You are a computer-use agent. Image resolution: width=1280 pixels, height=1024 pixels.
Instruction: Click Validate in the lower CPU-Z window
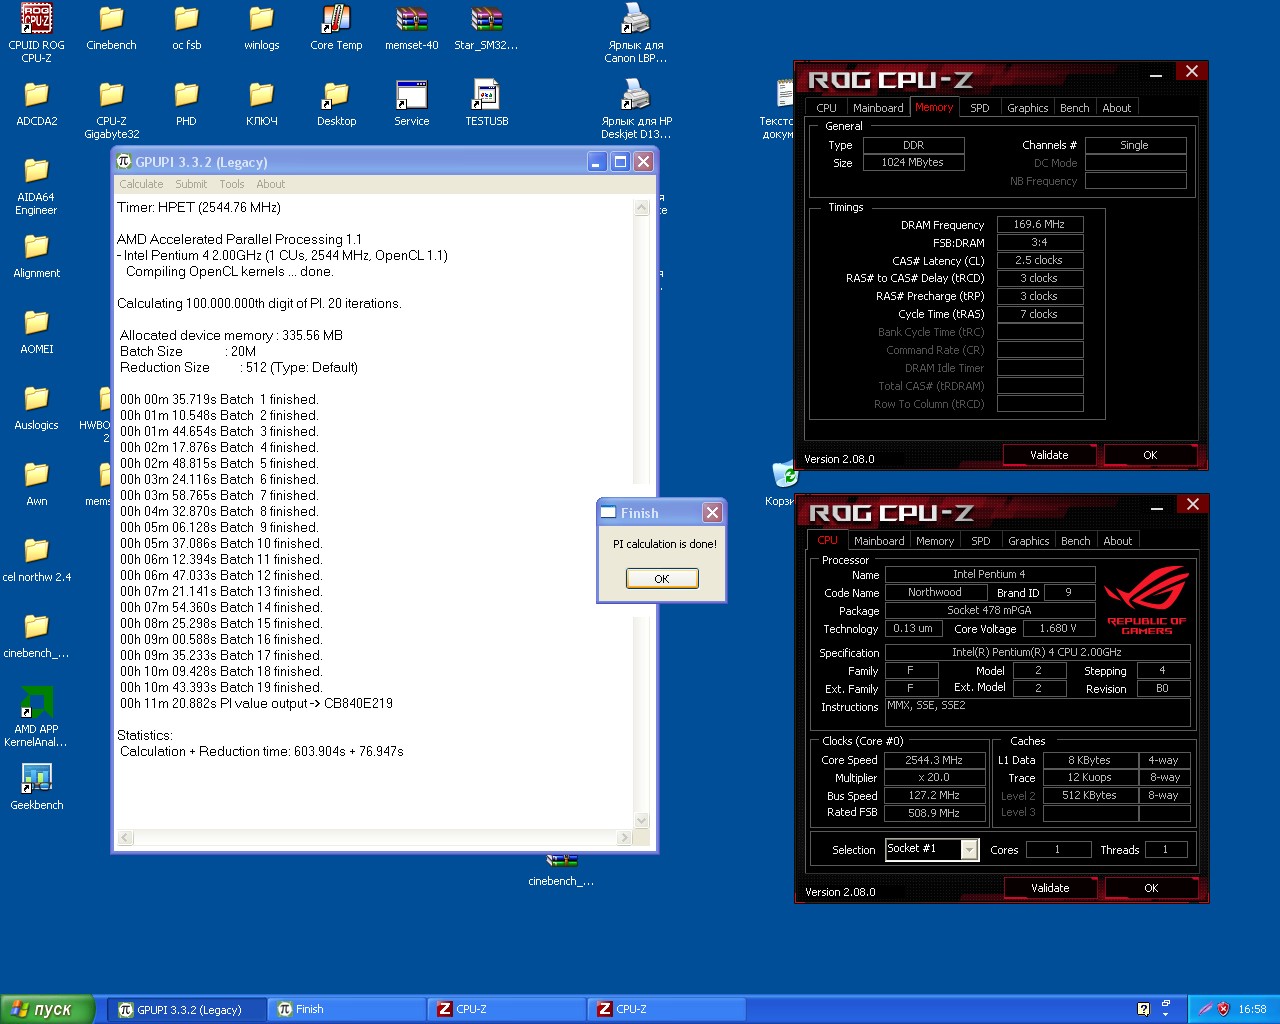pos(1050,888)
